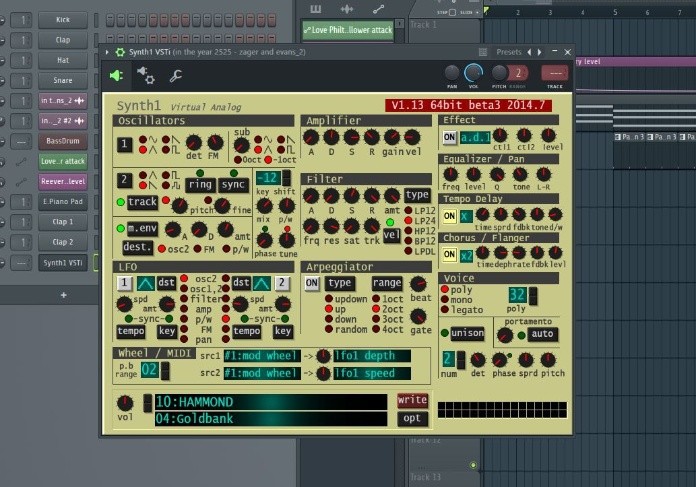Open the plugin wrapper settings gear icon
The width and height of the screenshot is (696, 487).
click(146, 75)
